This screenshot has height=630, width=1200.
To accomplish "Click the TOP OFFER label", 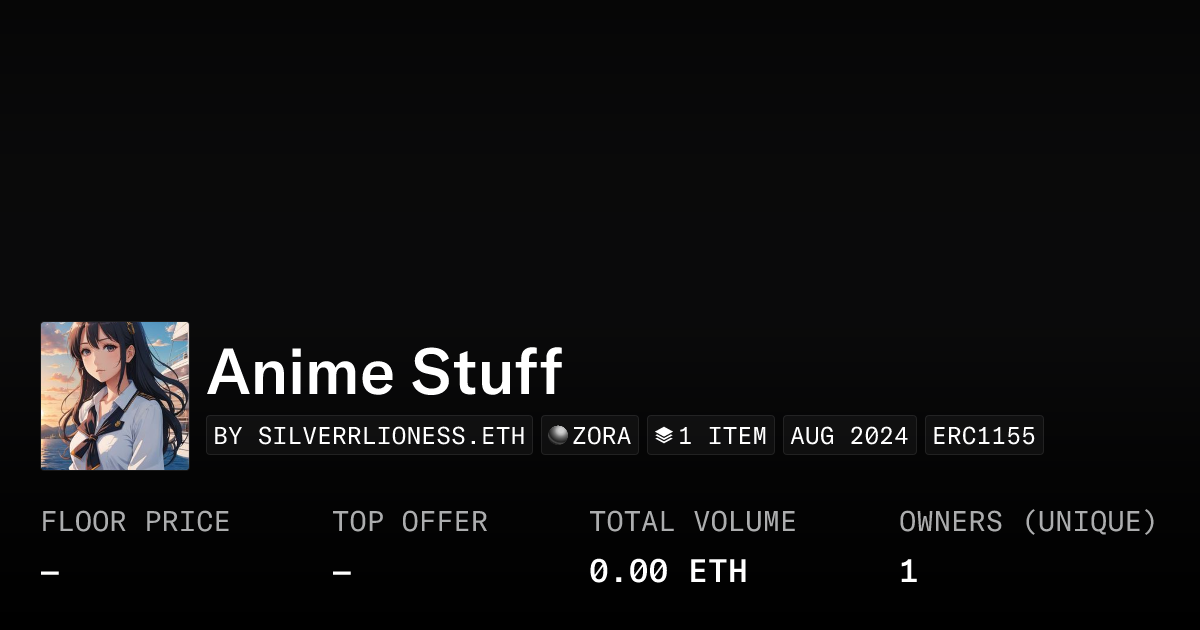I will point(410,522).
